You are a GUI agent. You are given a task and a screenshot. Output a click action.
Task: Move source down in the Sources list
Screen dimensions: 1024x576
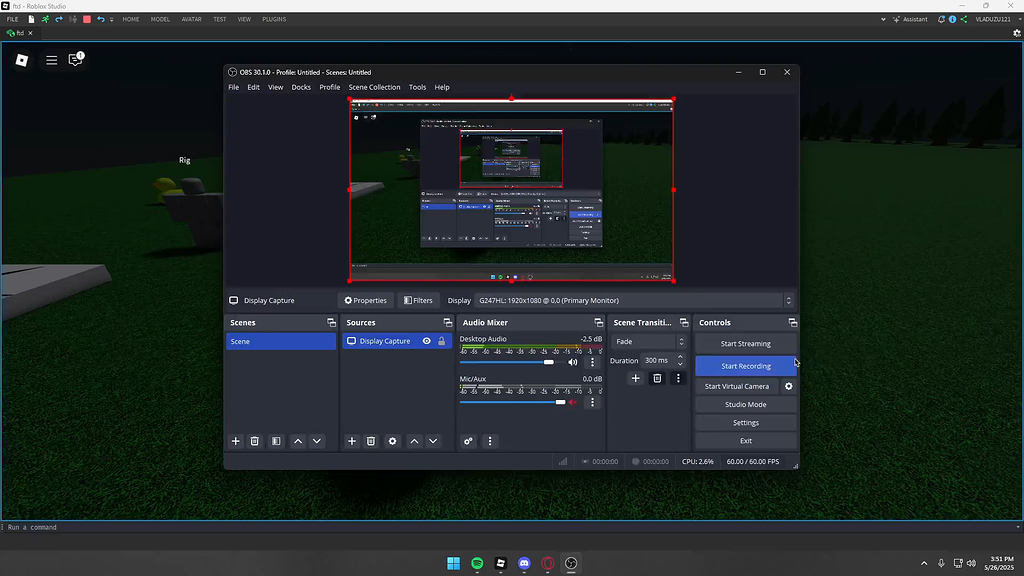point(433,441)
